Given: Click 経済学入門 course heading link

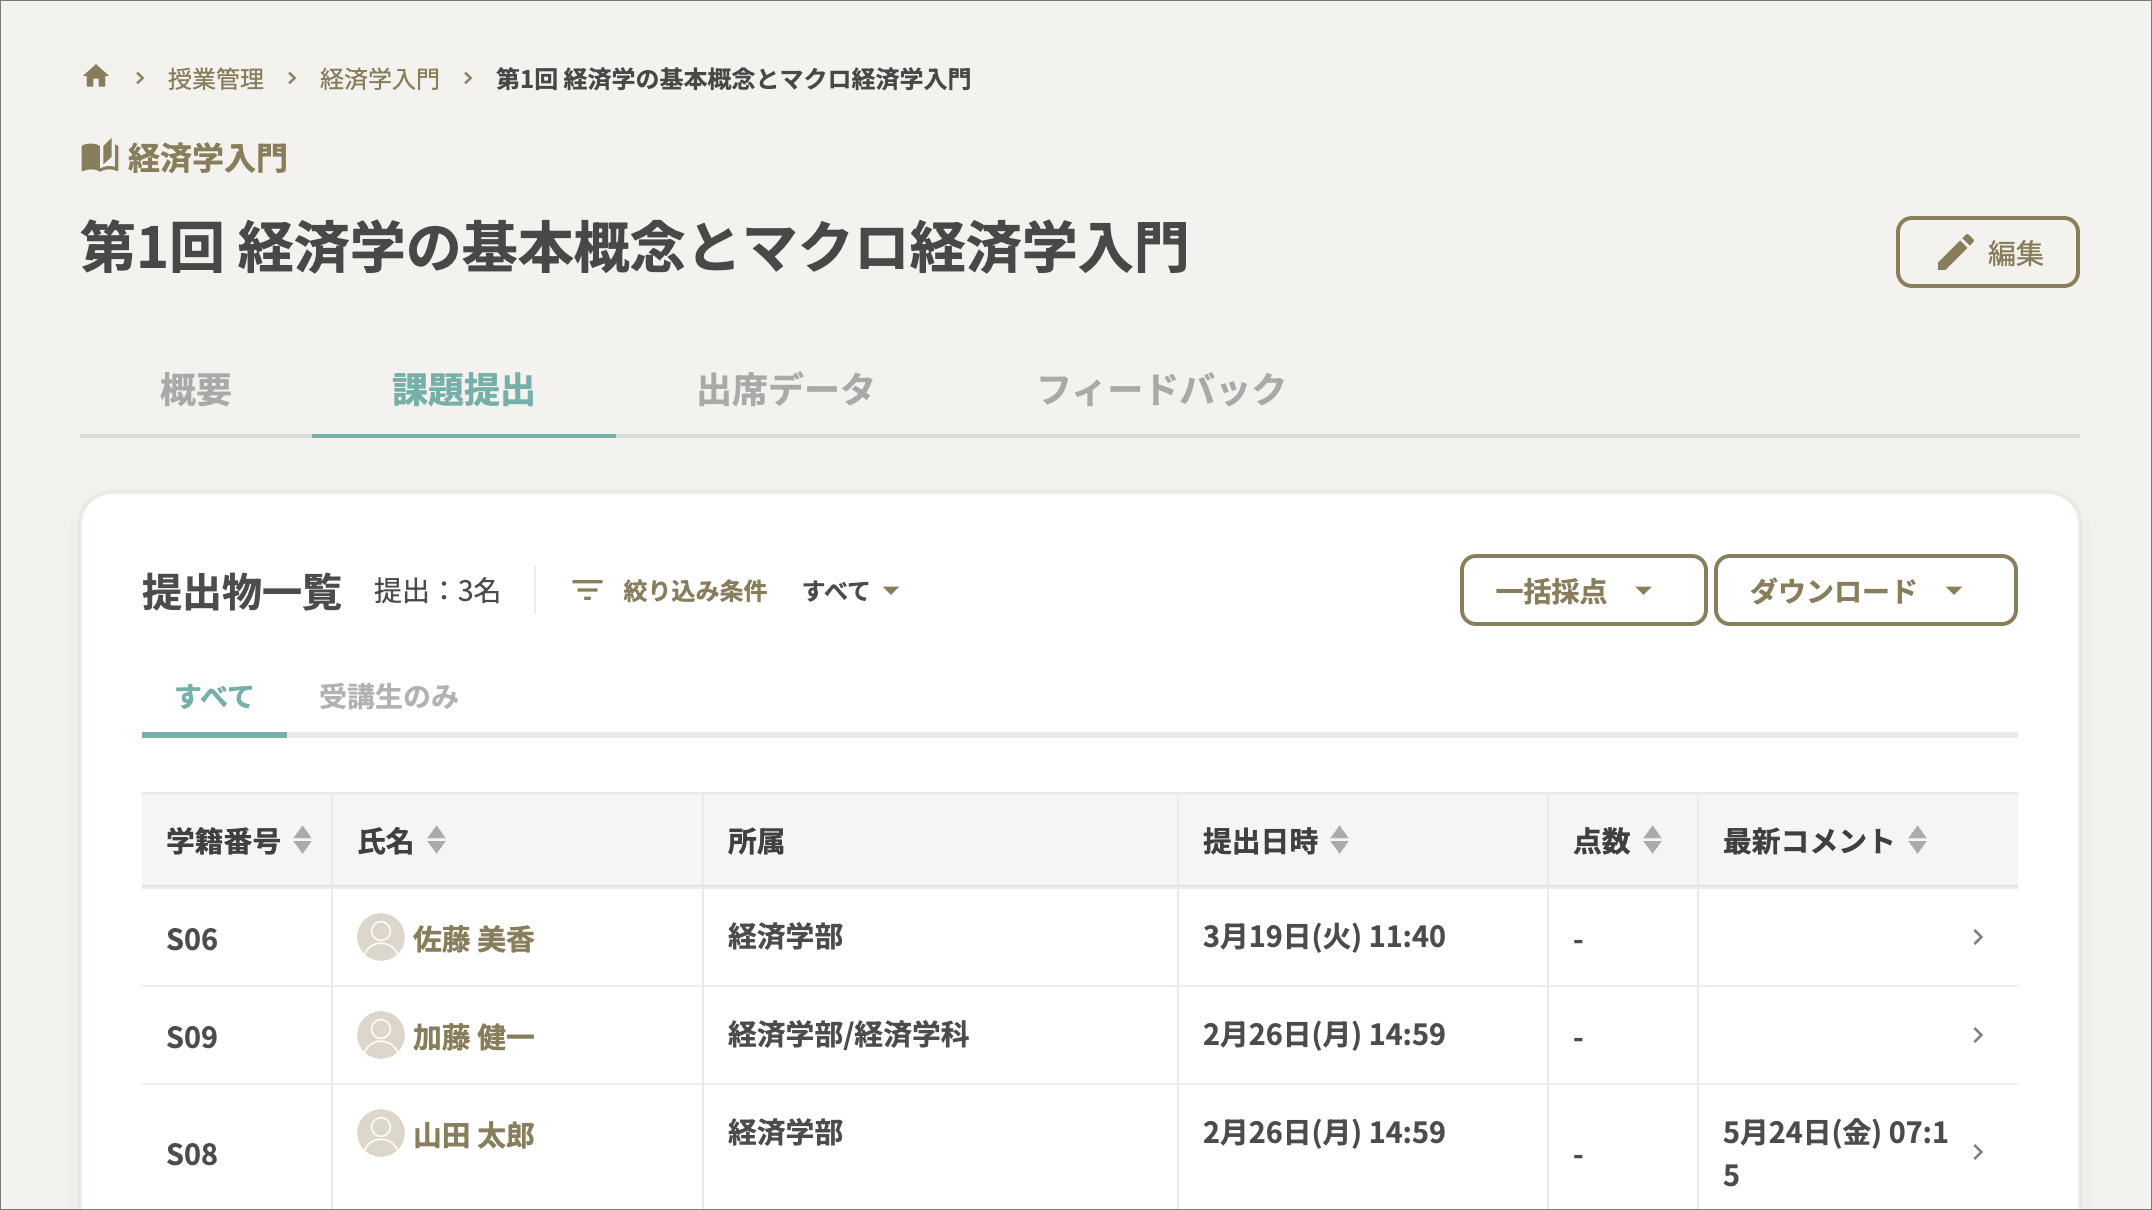Looking at the screenshot, I should point(208,158).
